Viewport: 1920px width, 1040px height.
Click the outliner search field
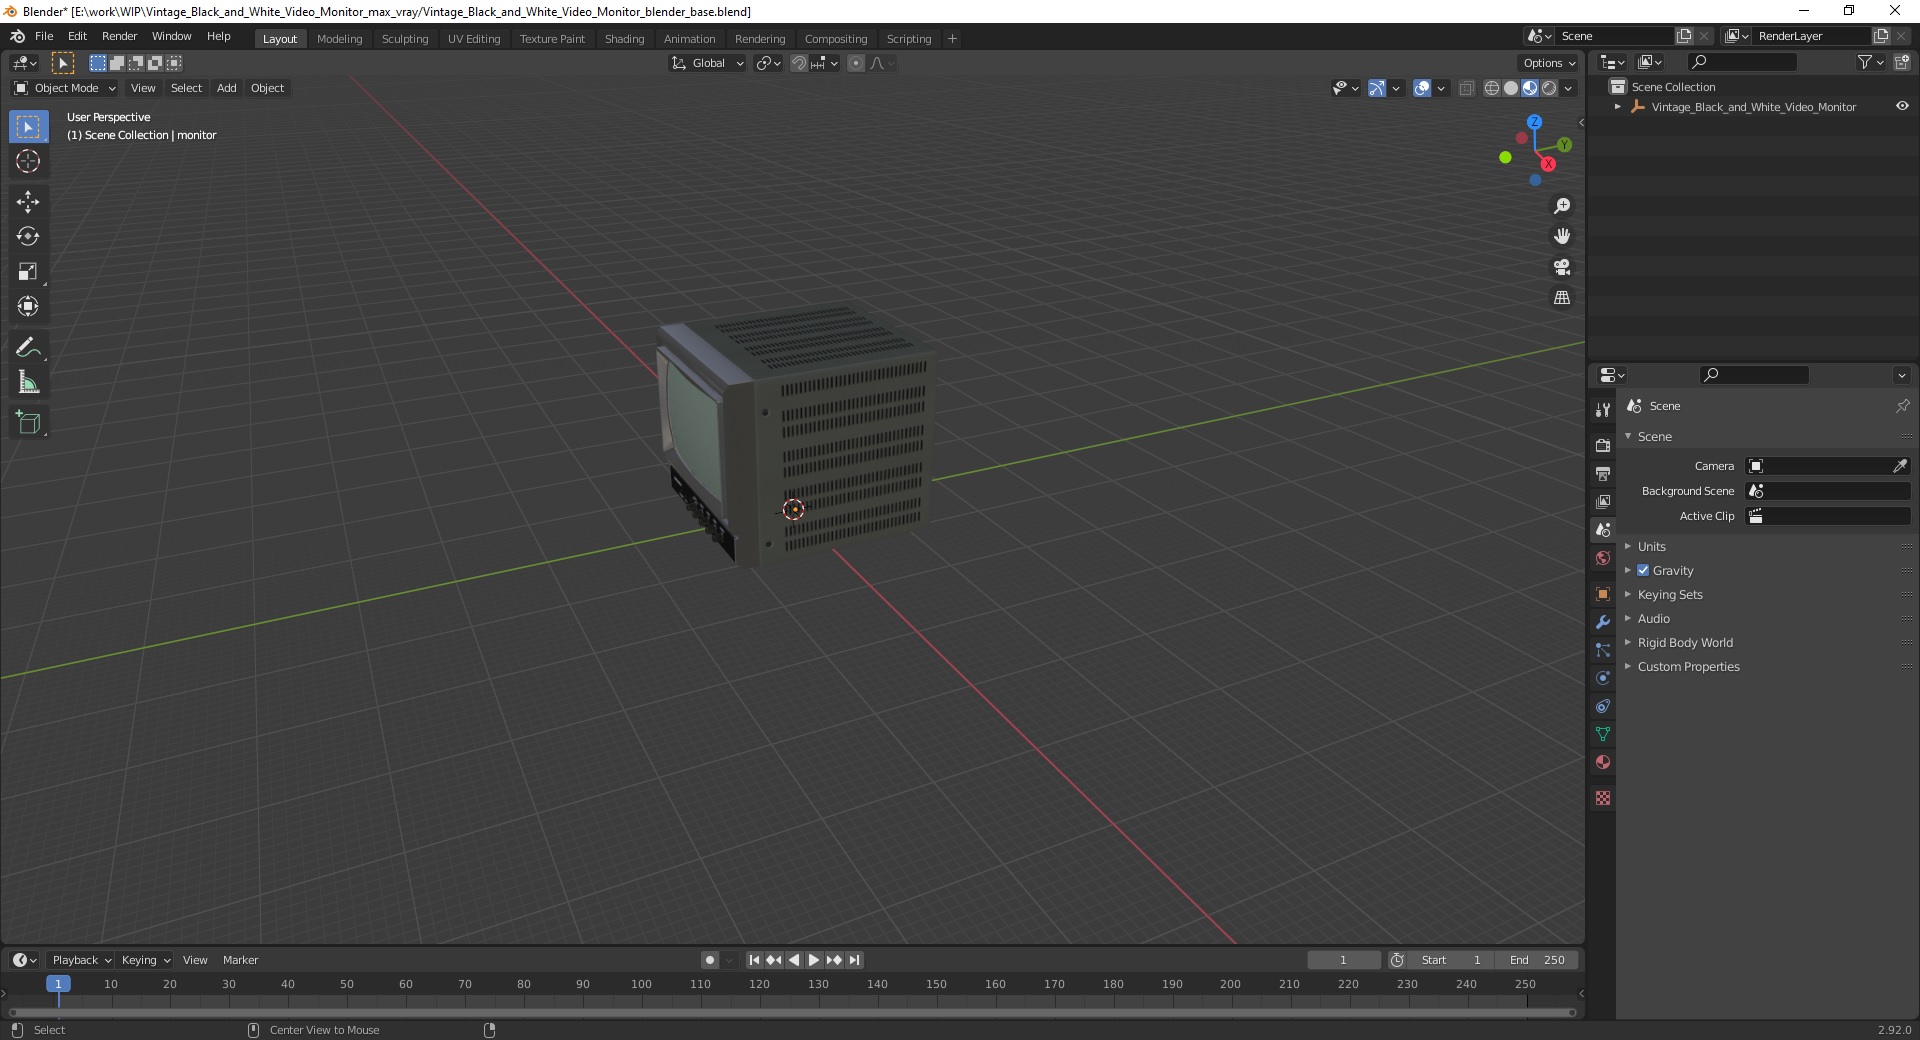[1741, 62]
